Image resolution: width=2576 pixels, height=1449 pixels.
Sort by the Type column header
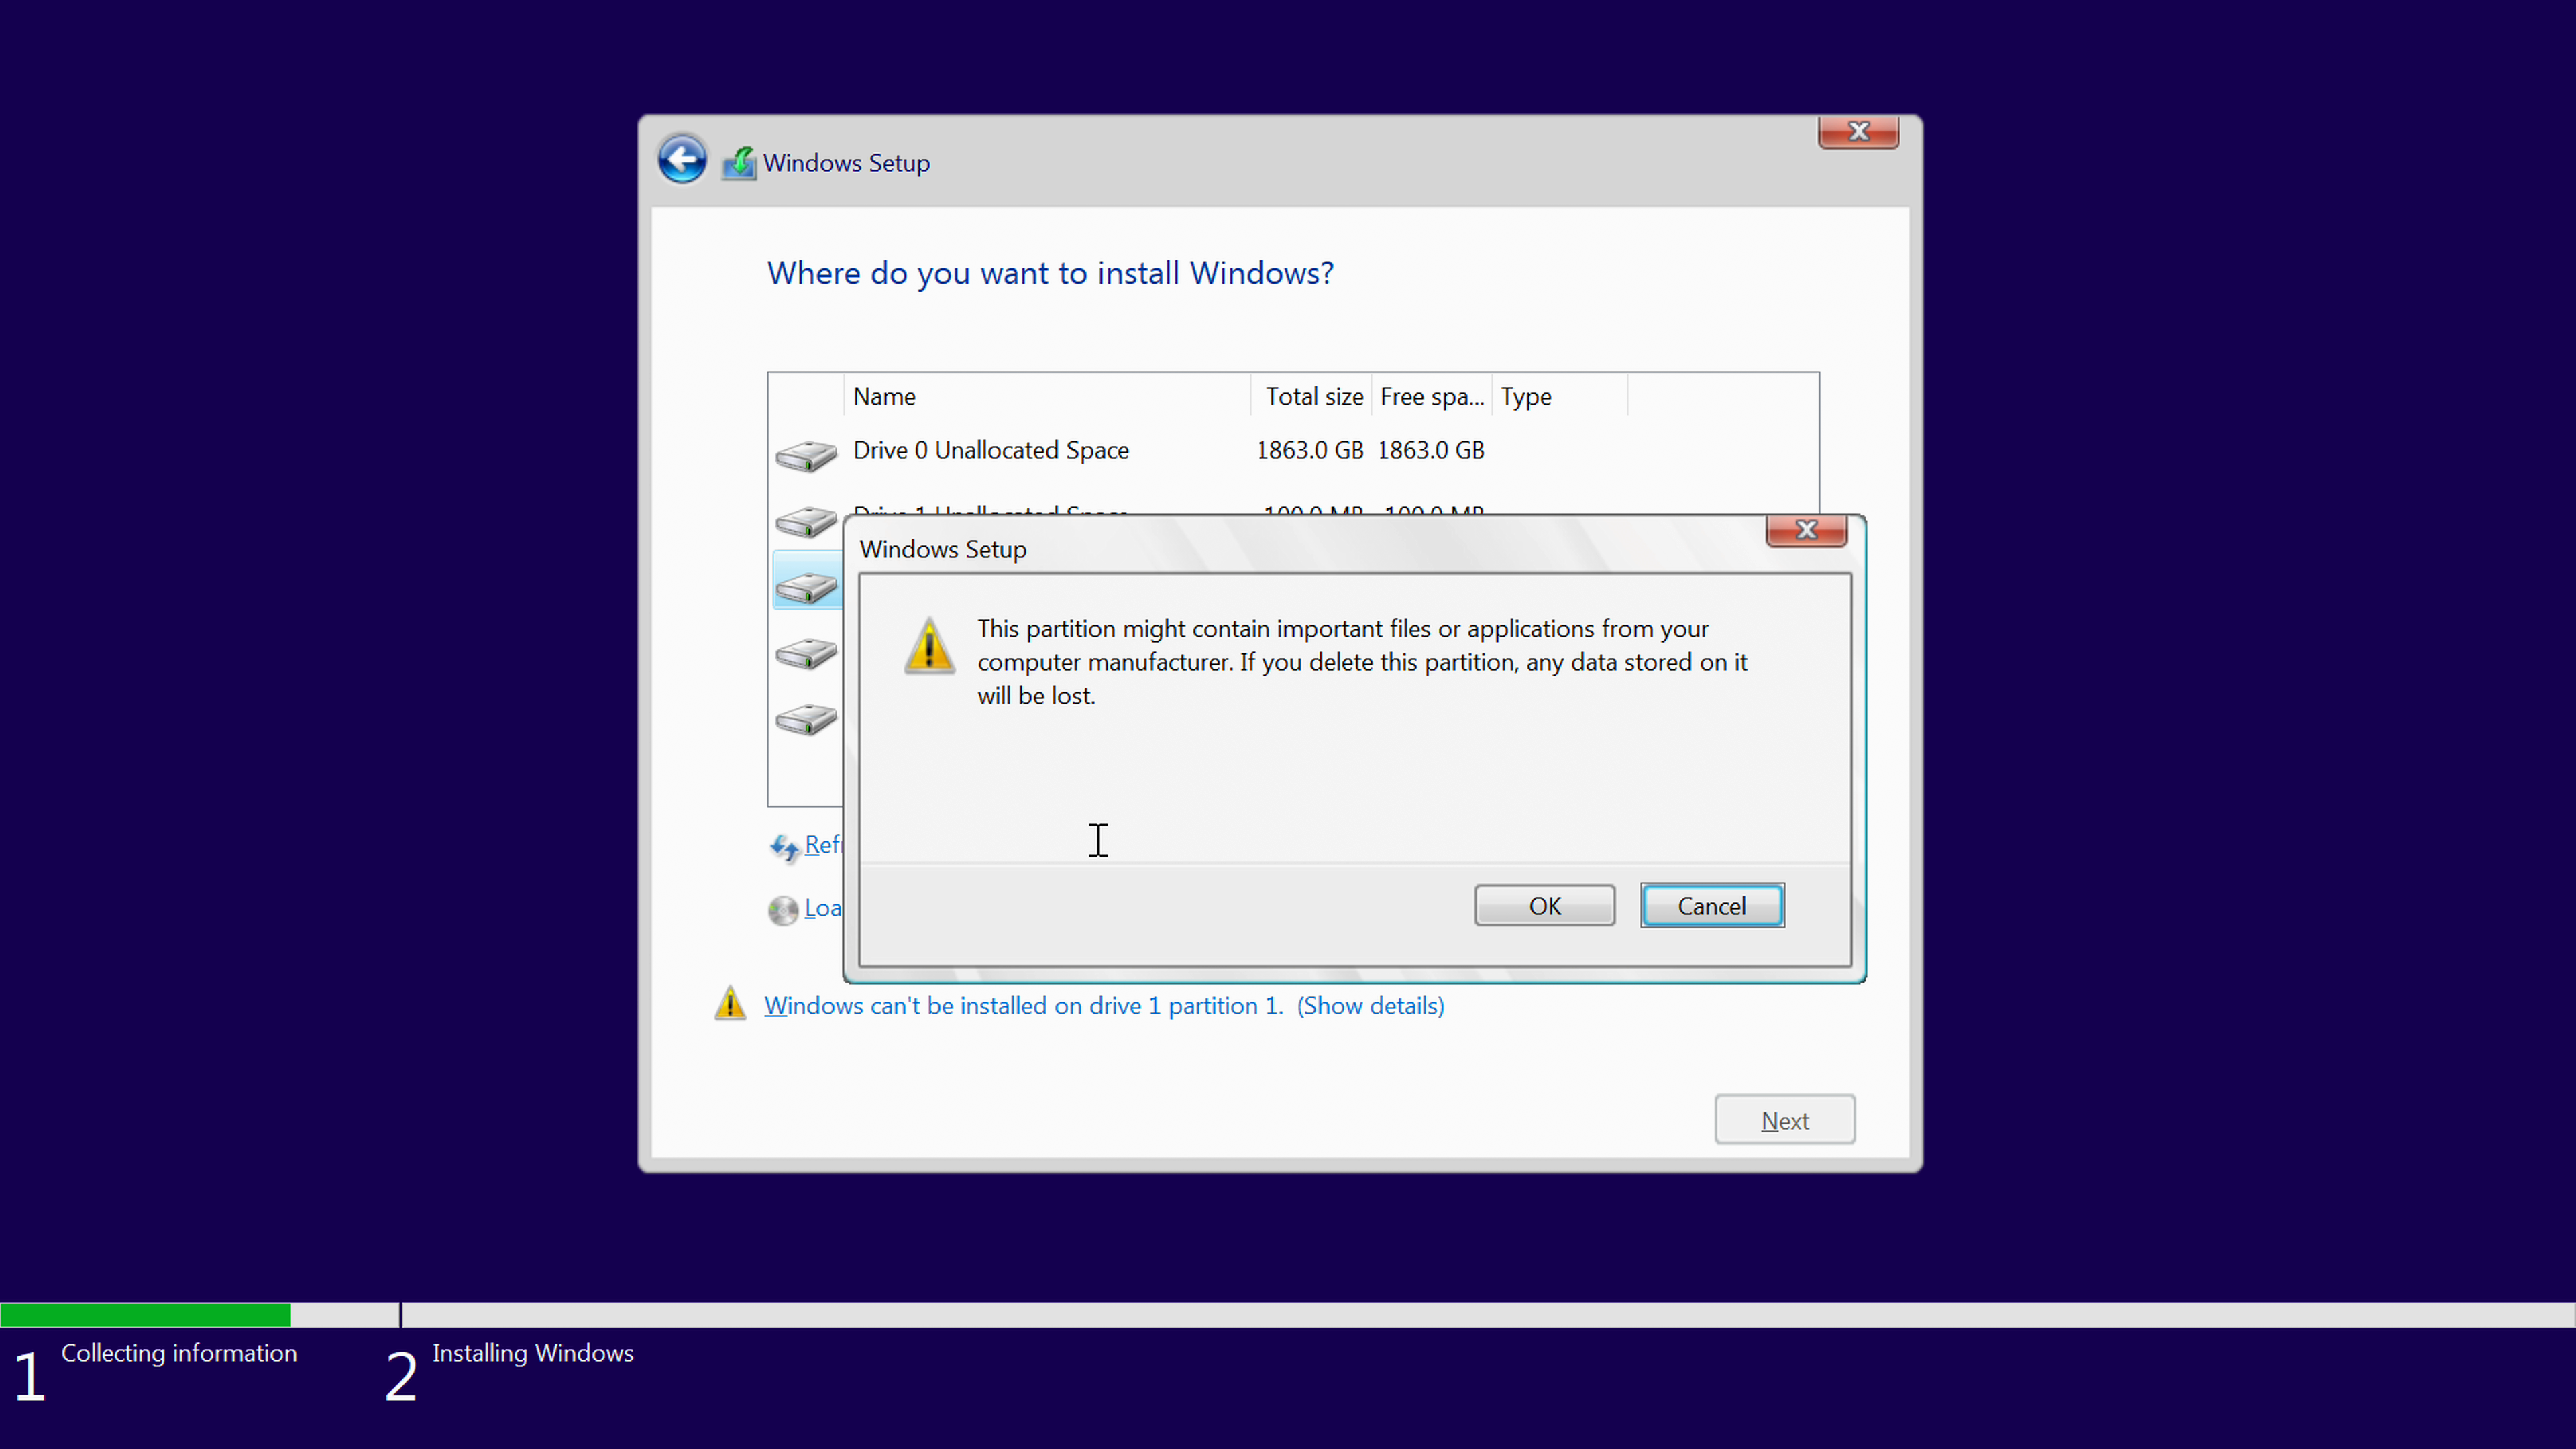tap(1560, 396)
